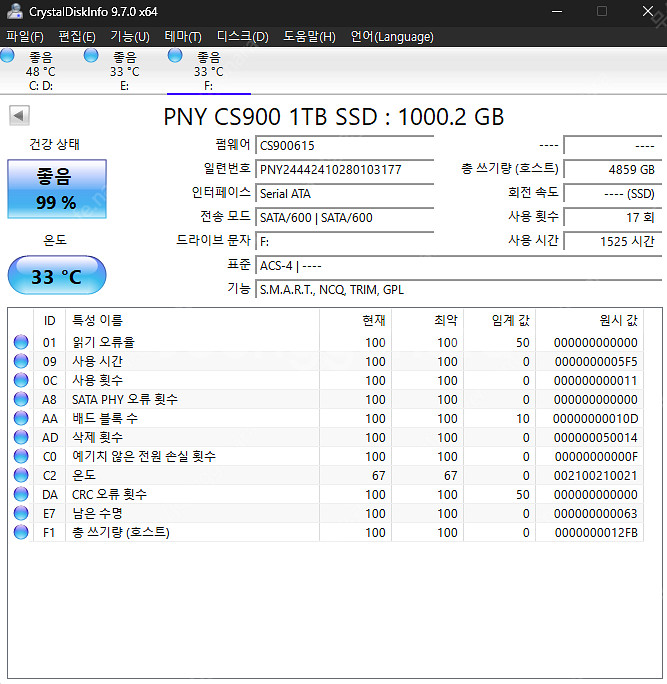This screenshot has width=667, height=684.
Task: Click the status orb for 0C 사용 횟수
Action: (x=21, y=380)
